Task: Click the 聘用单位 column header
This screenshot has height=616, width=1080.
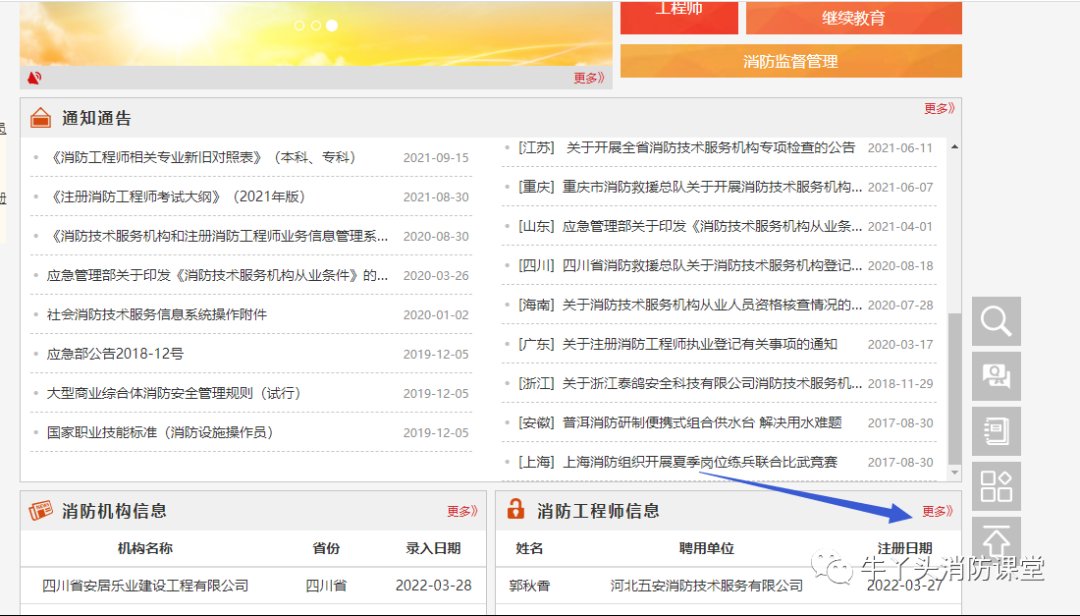Action: click(707, 548)
